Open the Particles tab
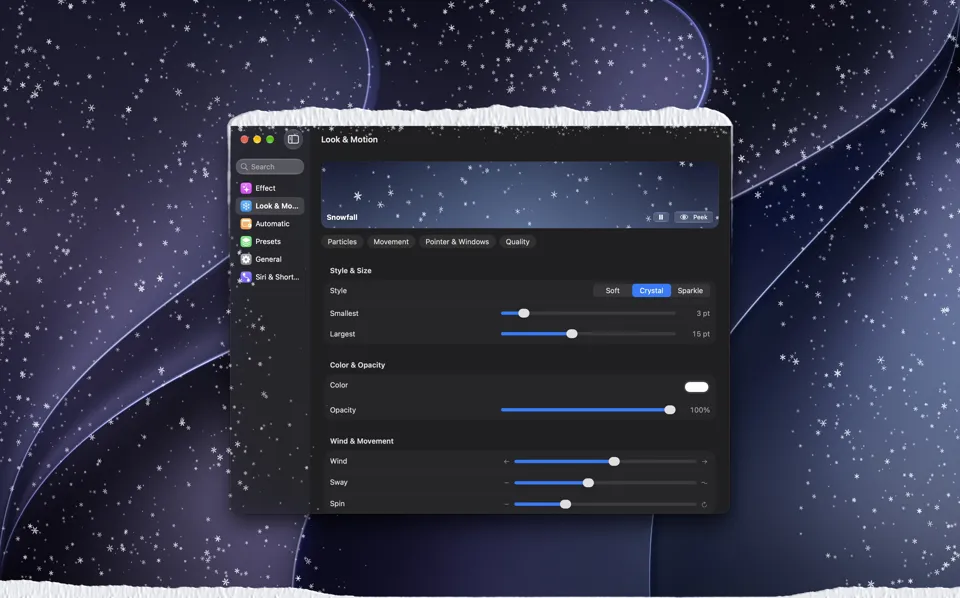This screenshot has width=960, height=598. pos(342,242)
